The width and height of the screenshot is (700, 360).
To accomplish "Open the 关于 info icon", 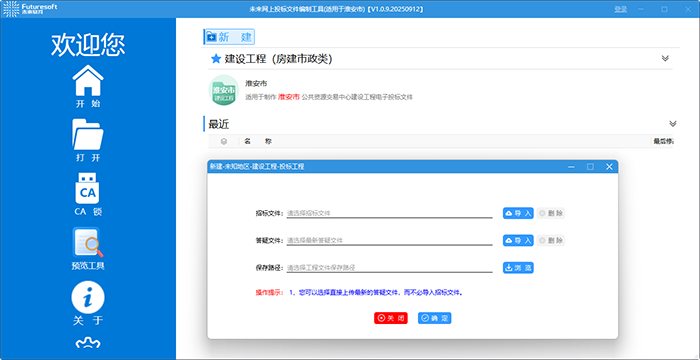I will click(x=88, y=297).
